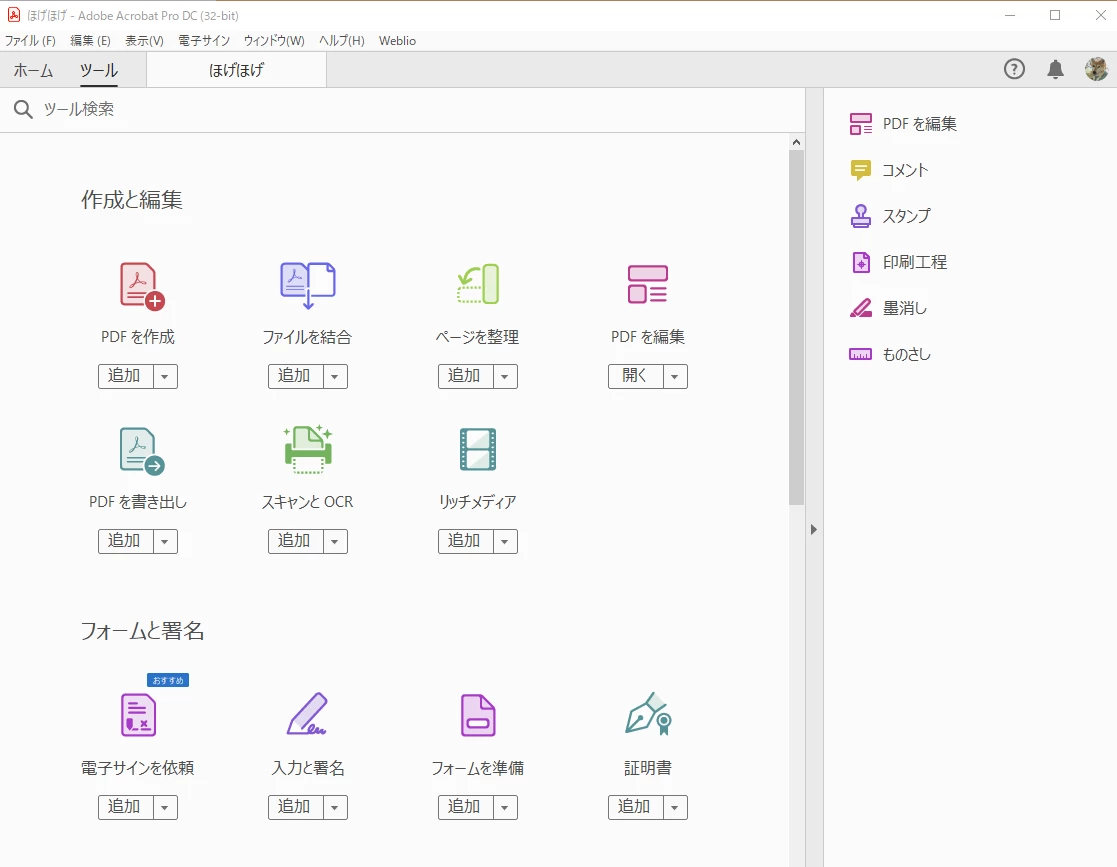Viewport: 1117px width, 867px height.
Task: Click 追加 button under 入力と署名
Action: [x=296, y=807]
